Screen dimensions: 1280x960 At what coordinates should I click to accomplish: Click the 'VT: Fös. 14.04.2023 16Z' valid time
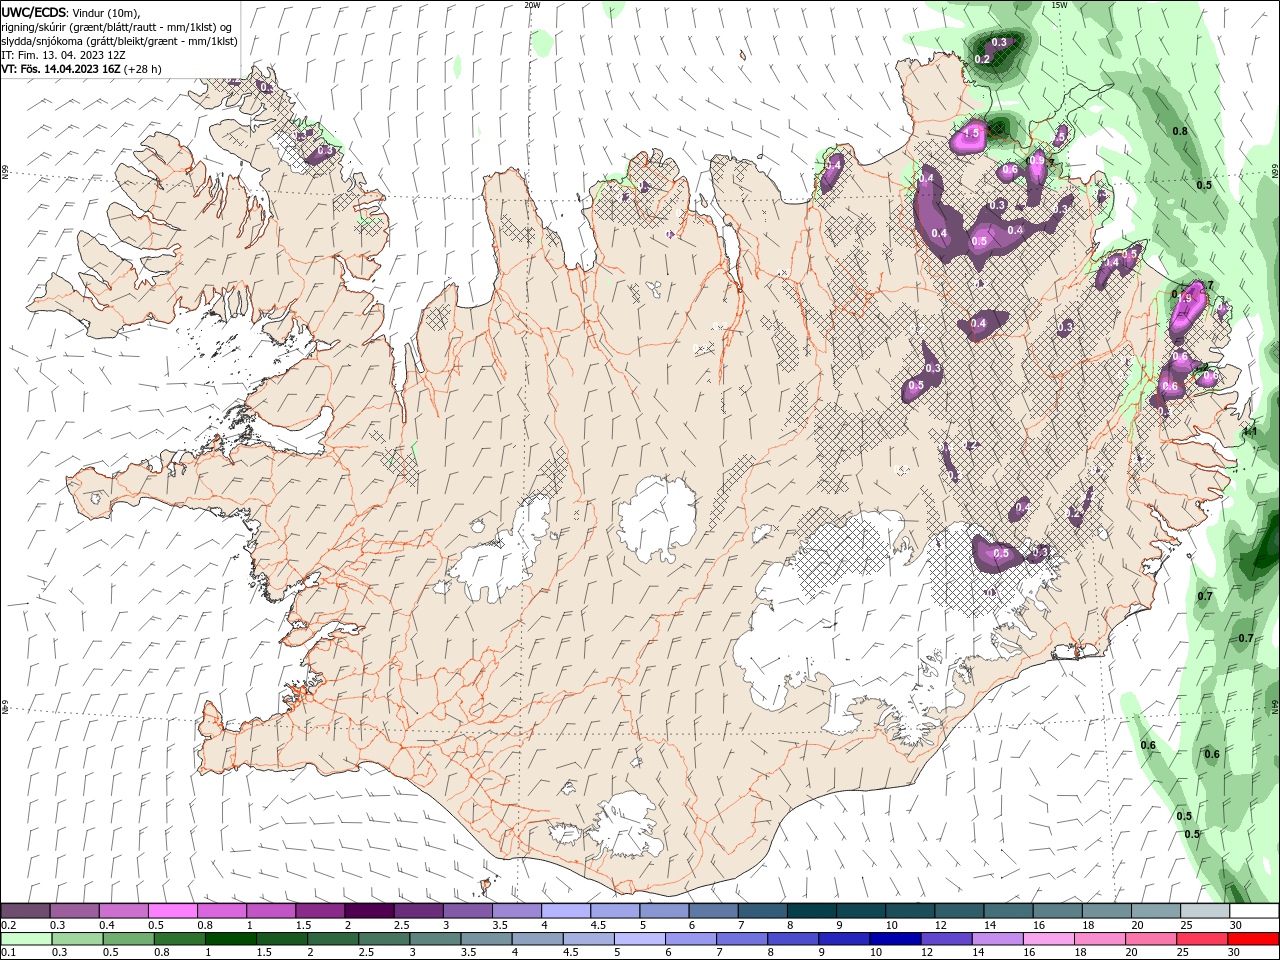click(x=61, y=69)
